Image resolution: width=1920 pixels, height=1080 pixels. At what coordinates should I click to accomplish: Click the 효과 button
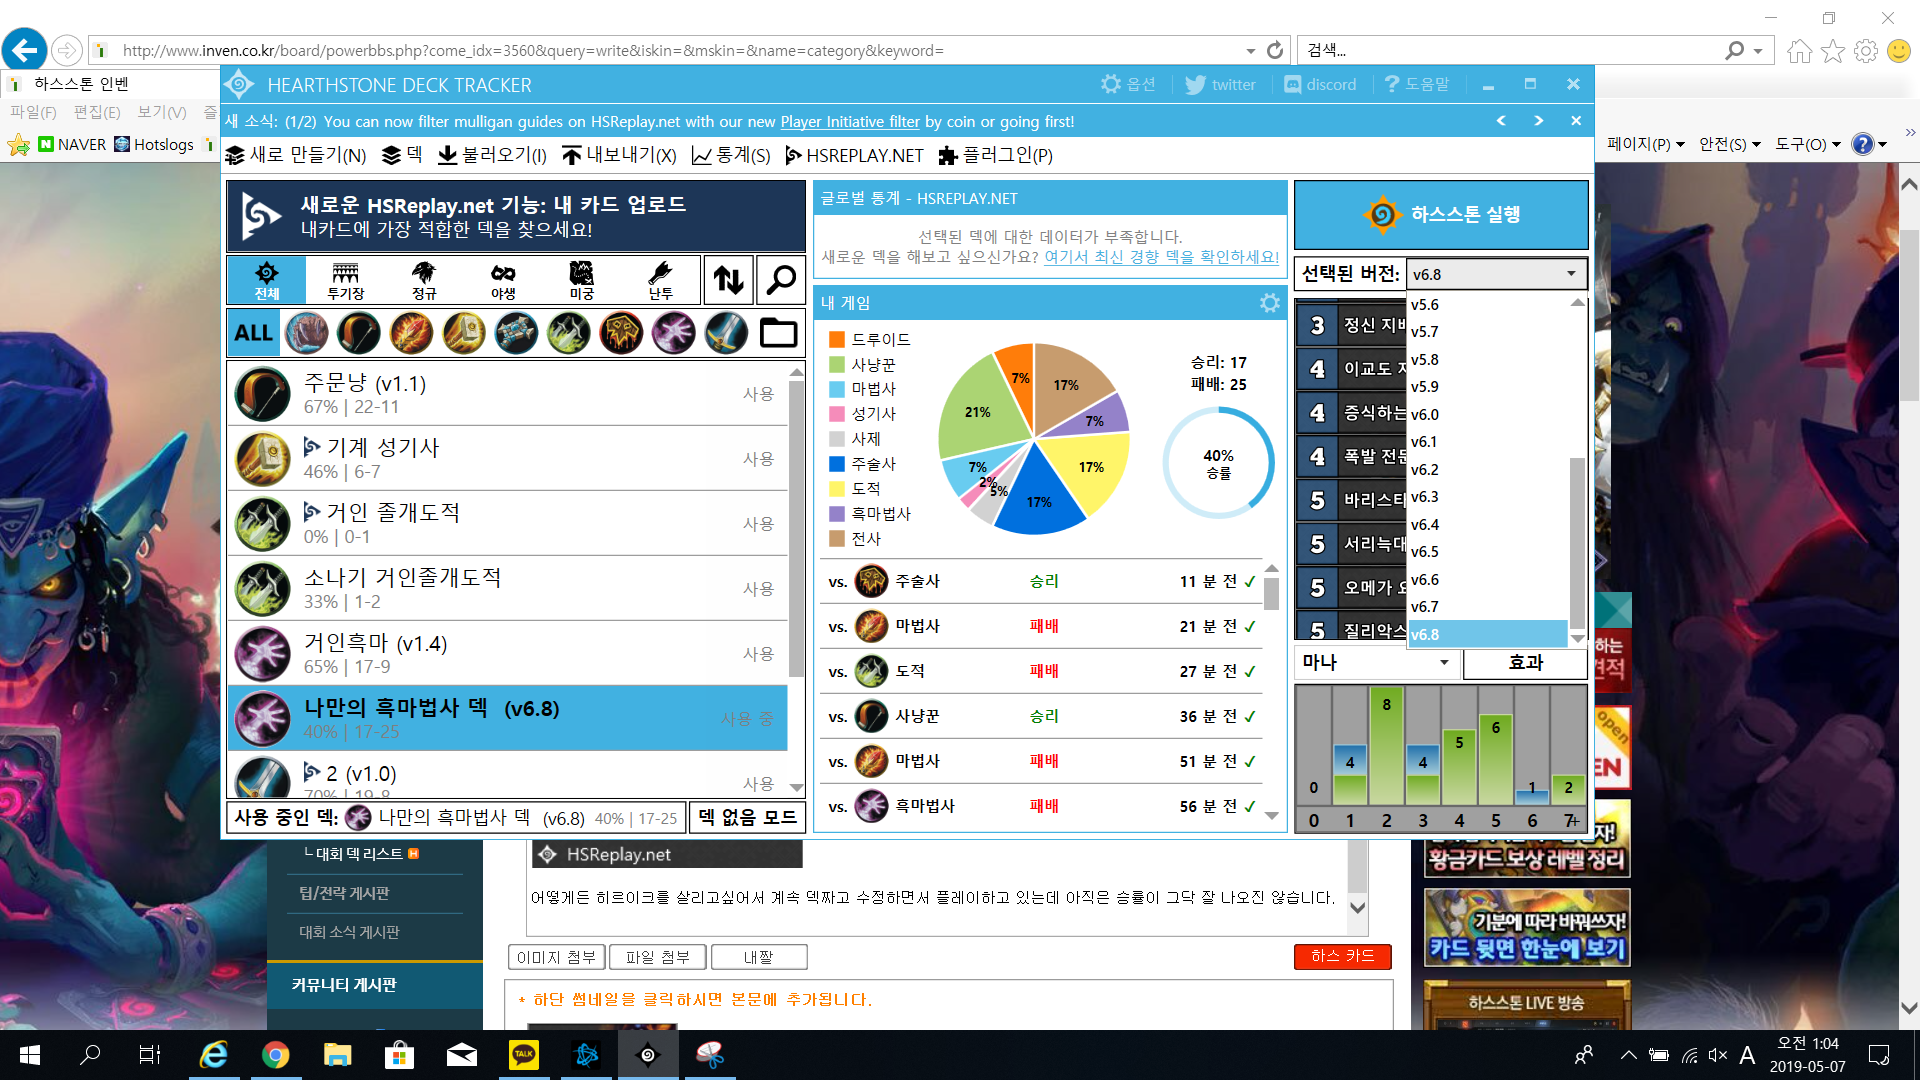1525,663
